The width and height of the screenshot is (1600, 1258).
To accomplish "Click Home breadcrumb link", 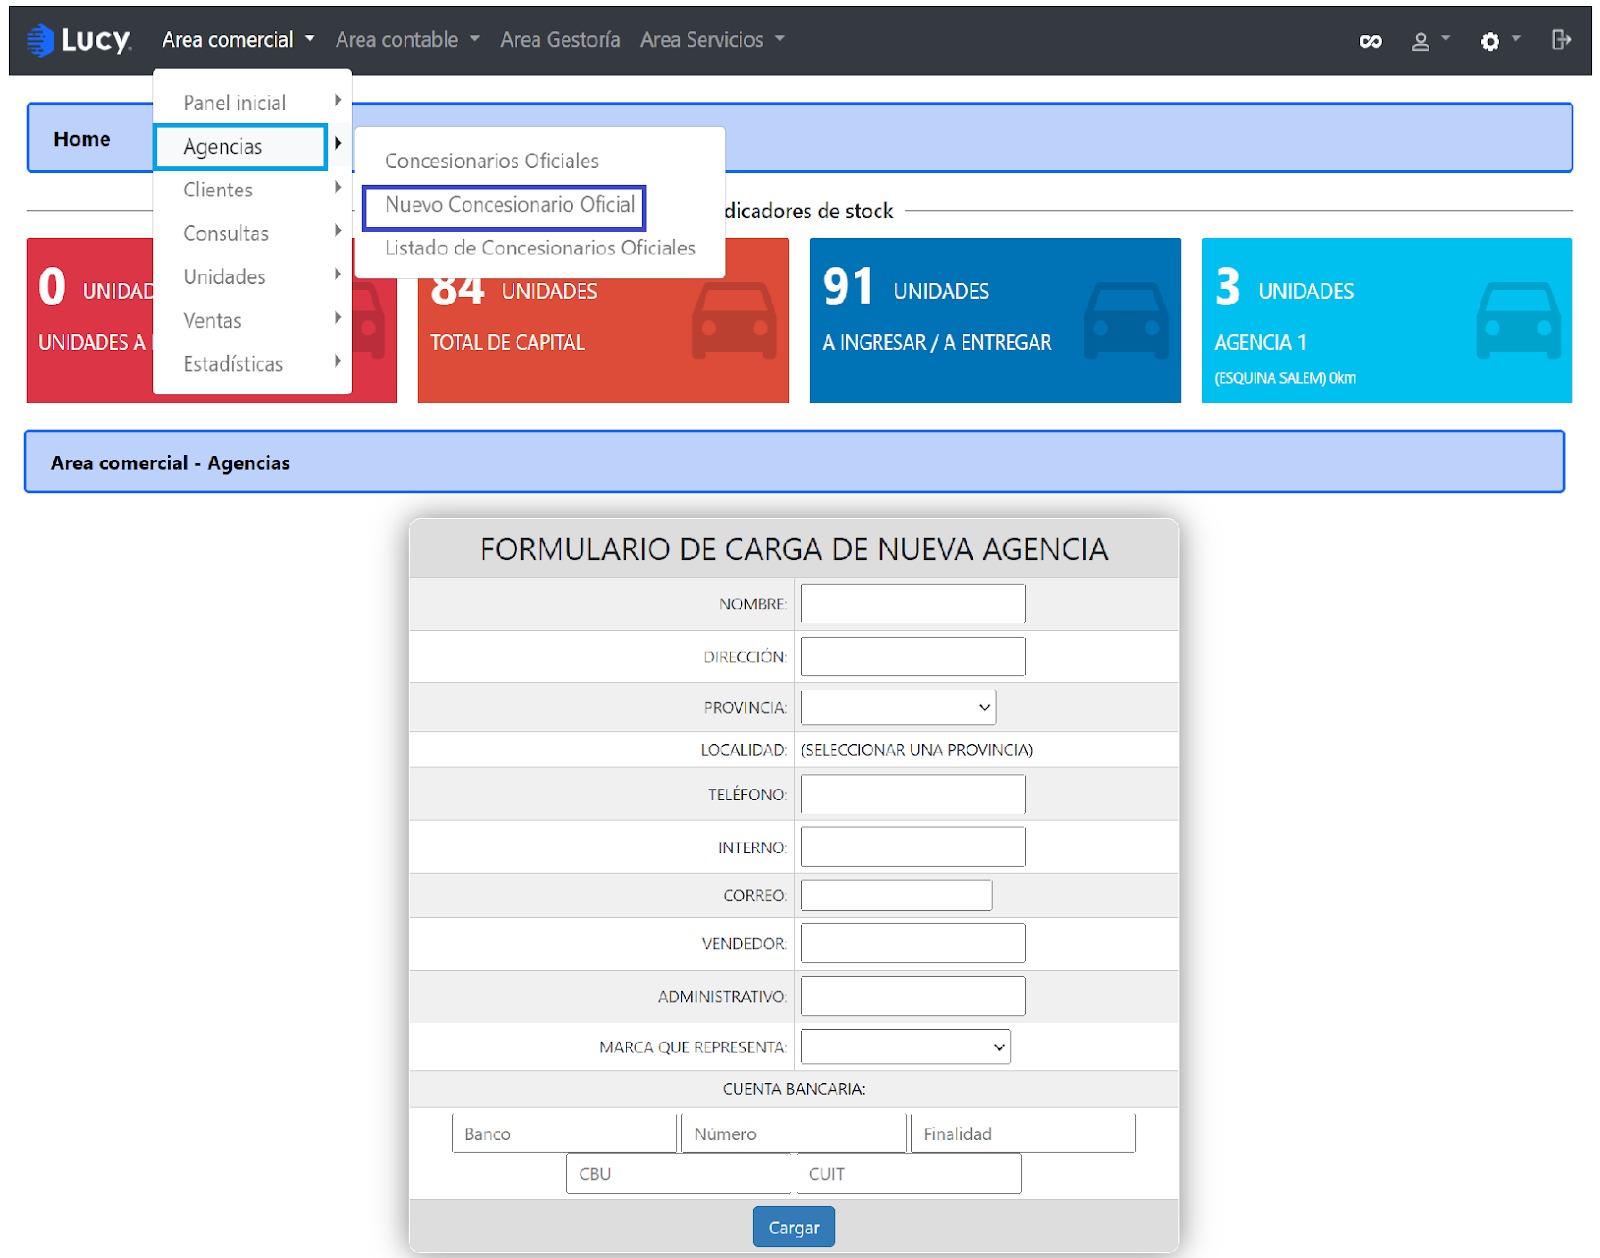I will tap(82, 139).
